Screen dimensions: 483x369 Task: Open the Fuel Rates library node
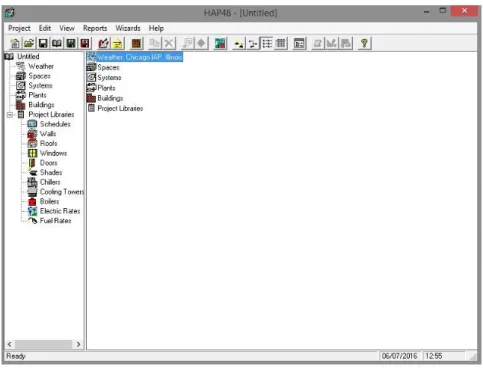tap(55, 221)
